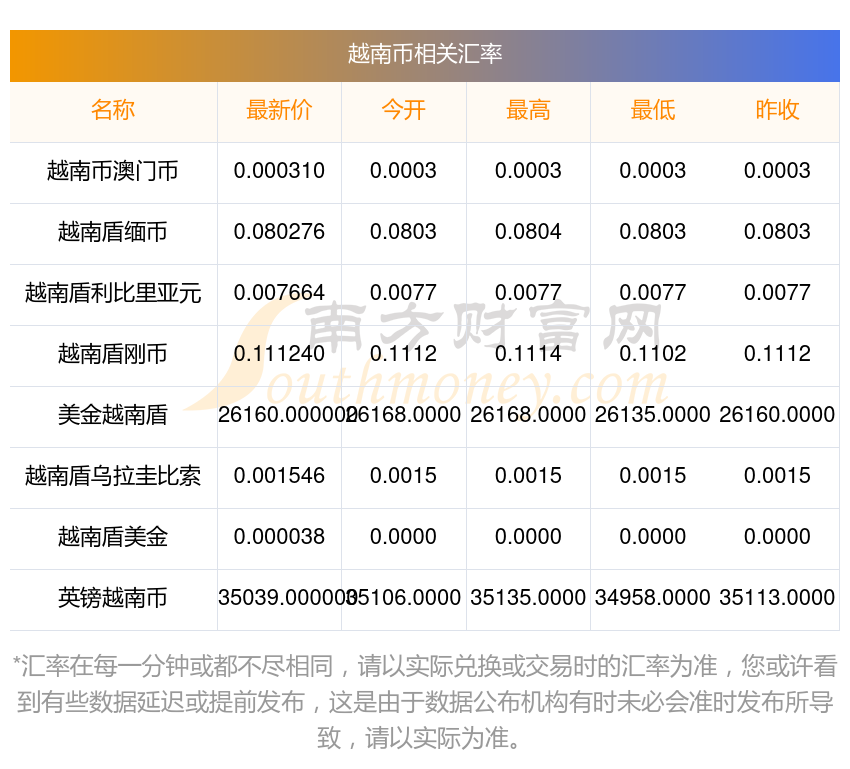
Task: Click 越南盾刚币 lowest value 0.1102
Action: (x=653, y=354)
